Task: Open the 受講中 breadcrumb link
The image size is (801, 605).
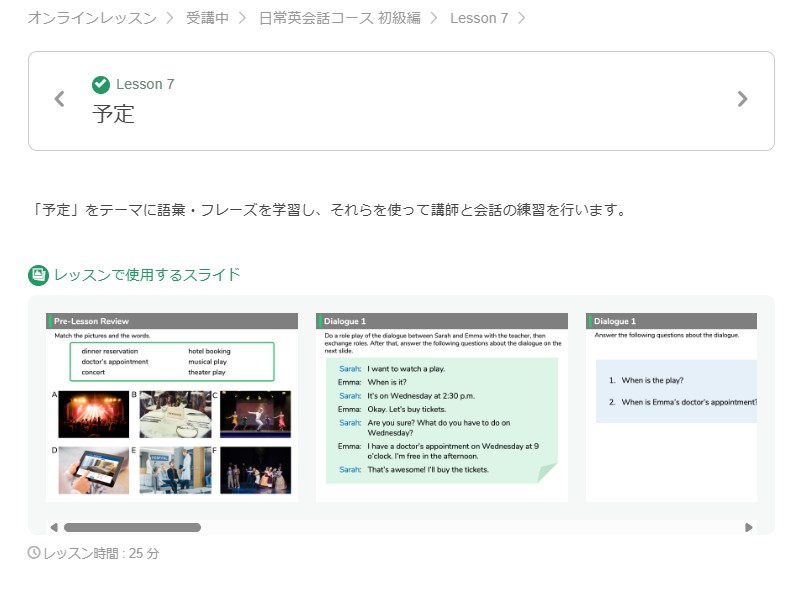Action: 207,18
